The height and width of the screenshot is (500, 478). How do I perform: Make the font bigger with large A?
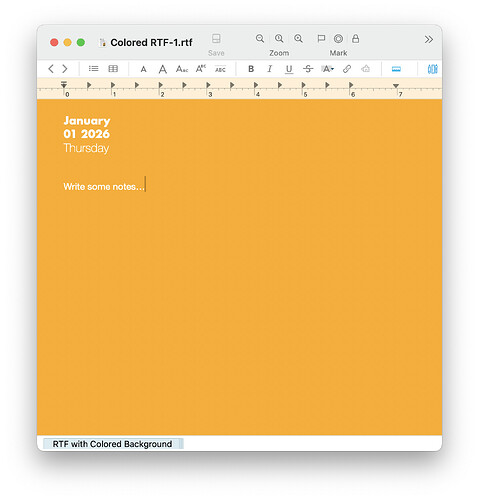pos(163,69)
